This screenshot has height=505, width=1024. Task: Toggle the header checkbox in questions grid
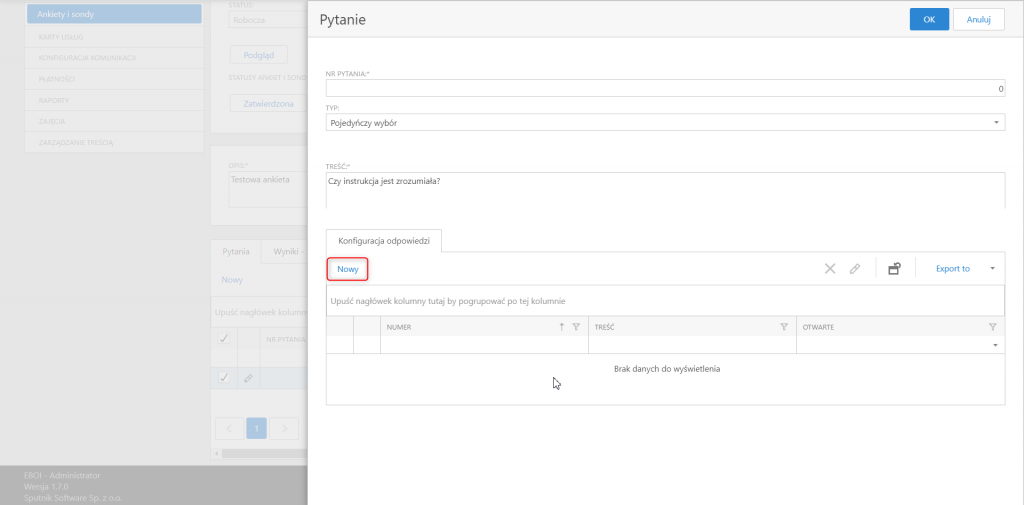coord(223,338)
